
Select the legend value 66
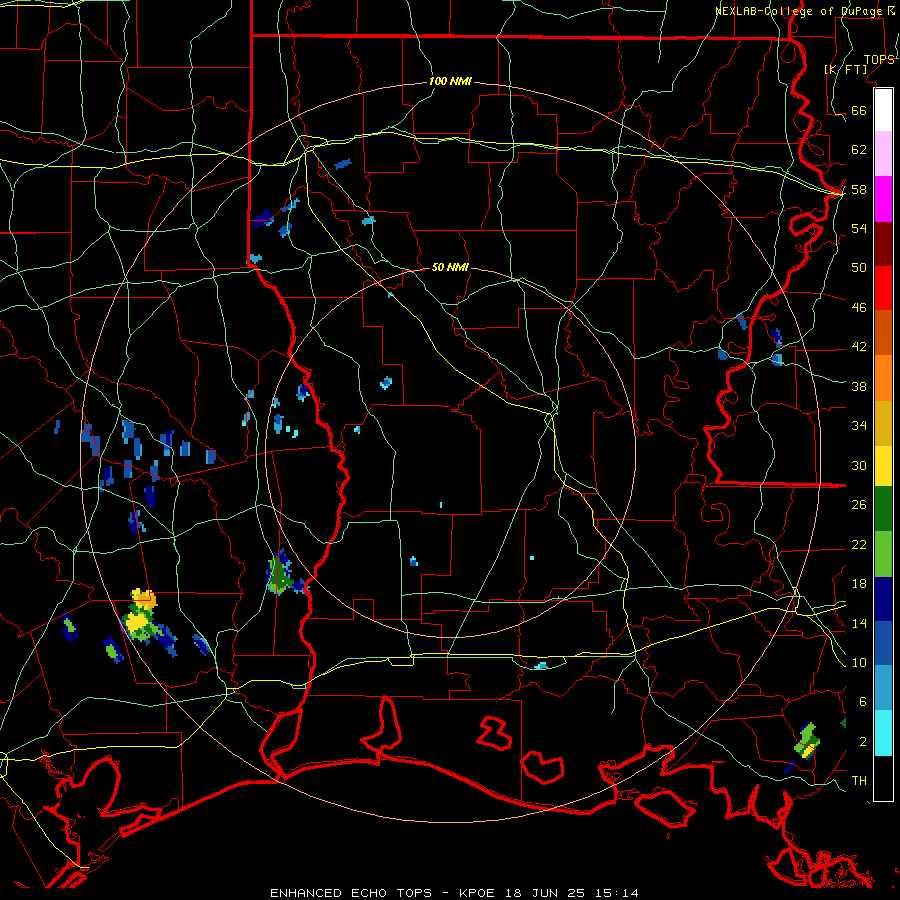point(859,110)
